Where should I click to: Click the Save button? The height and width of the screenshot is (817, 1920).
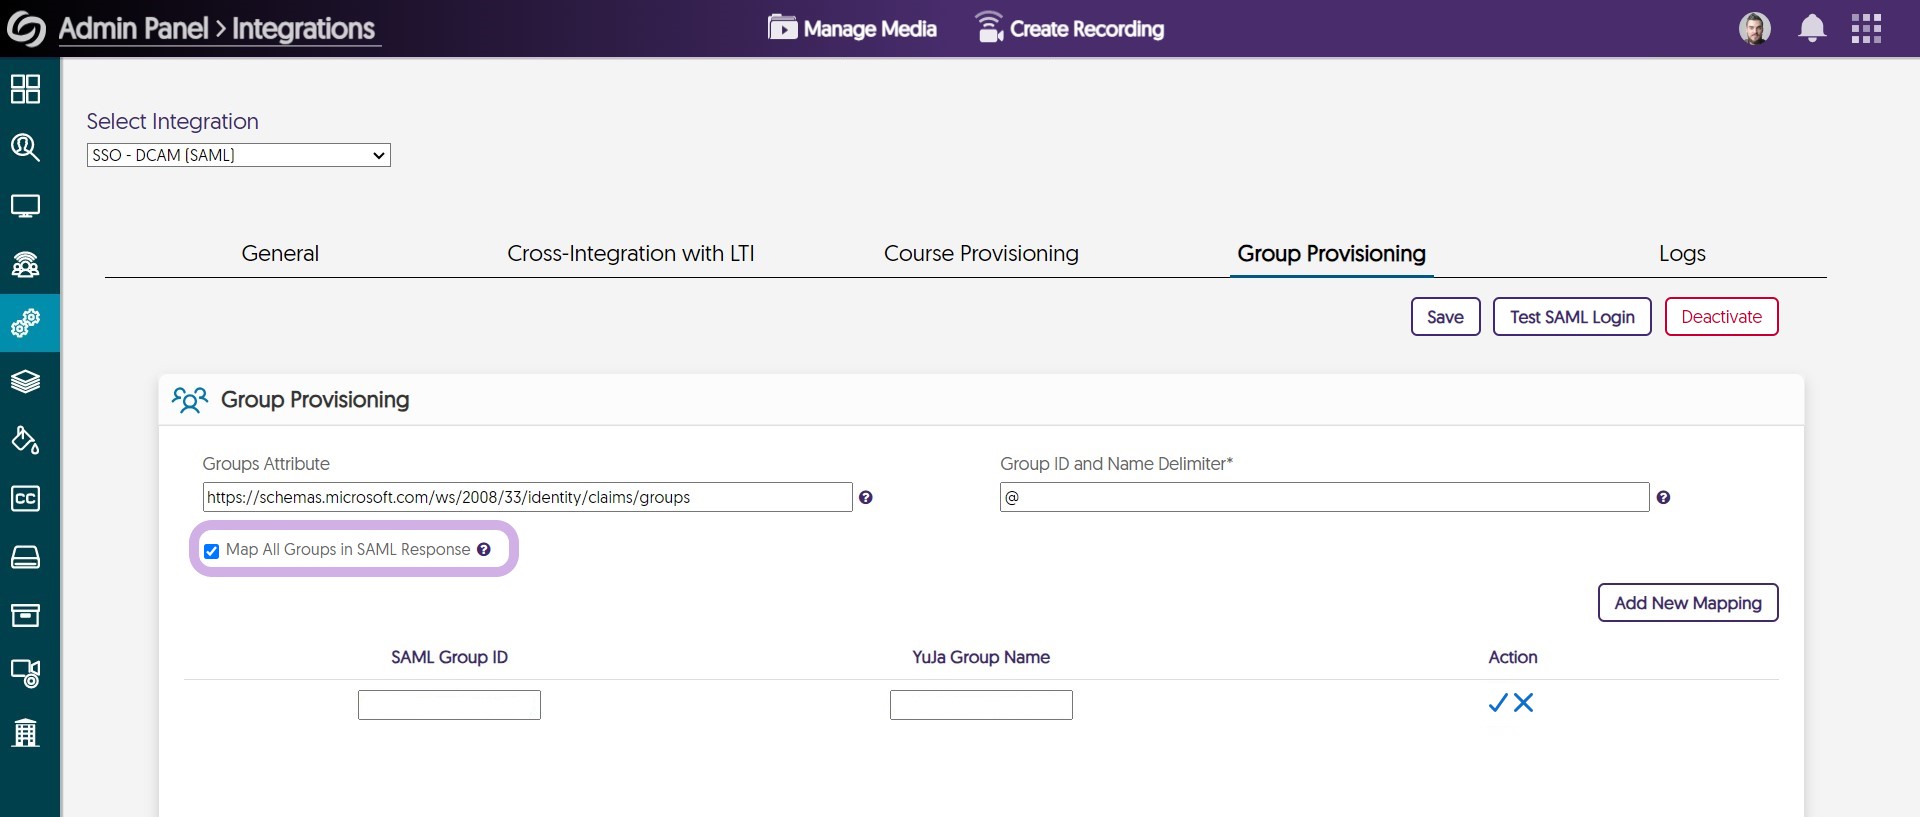(1444, 317)
